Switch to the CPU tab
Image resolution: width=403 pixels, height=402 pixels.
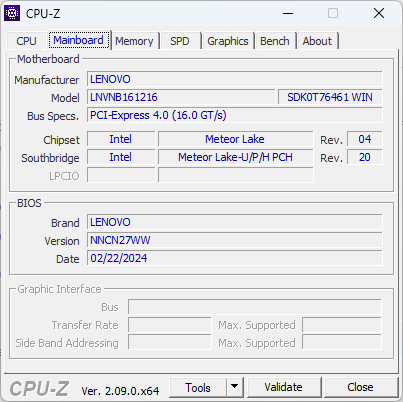(x=26, y=41)
